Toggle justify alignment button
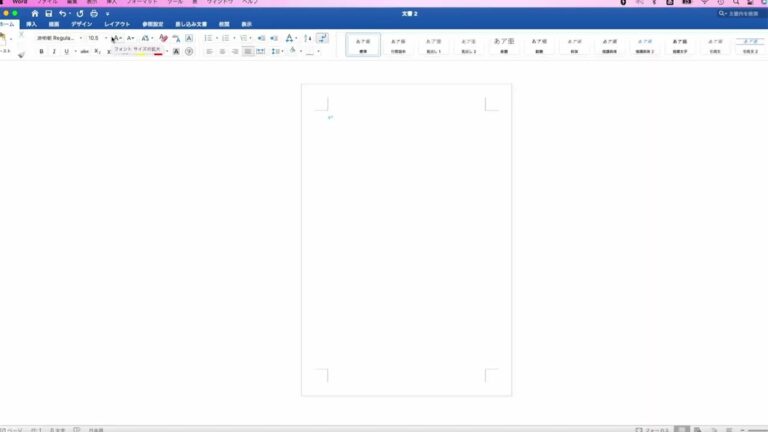 coord(248,51)
